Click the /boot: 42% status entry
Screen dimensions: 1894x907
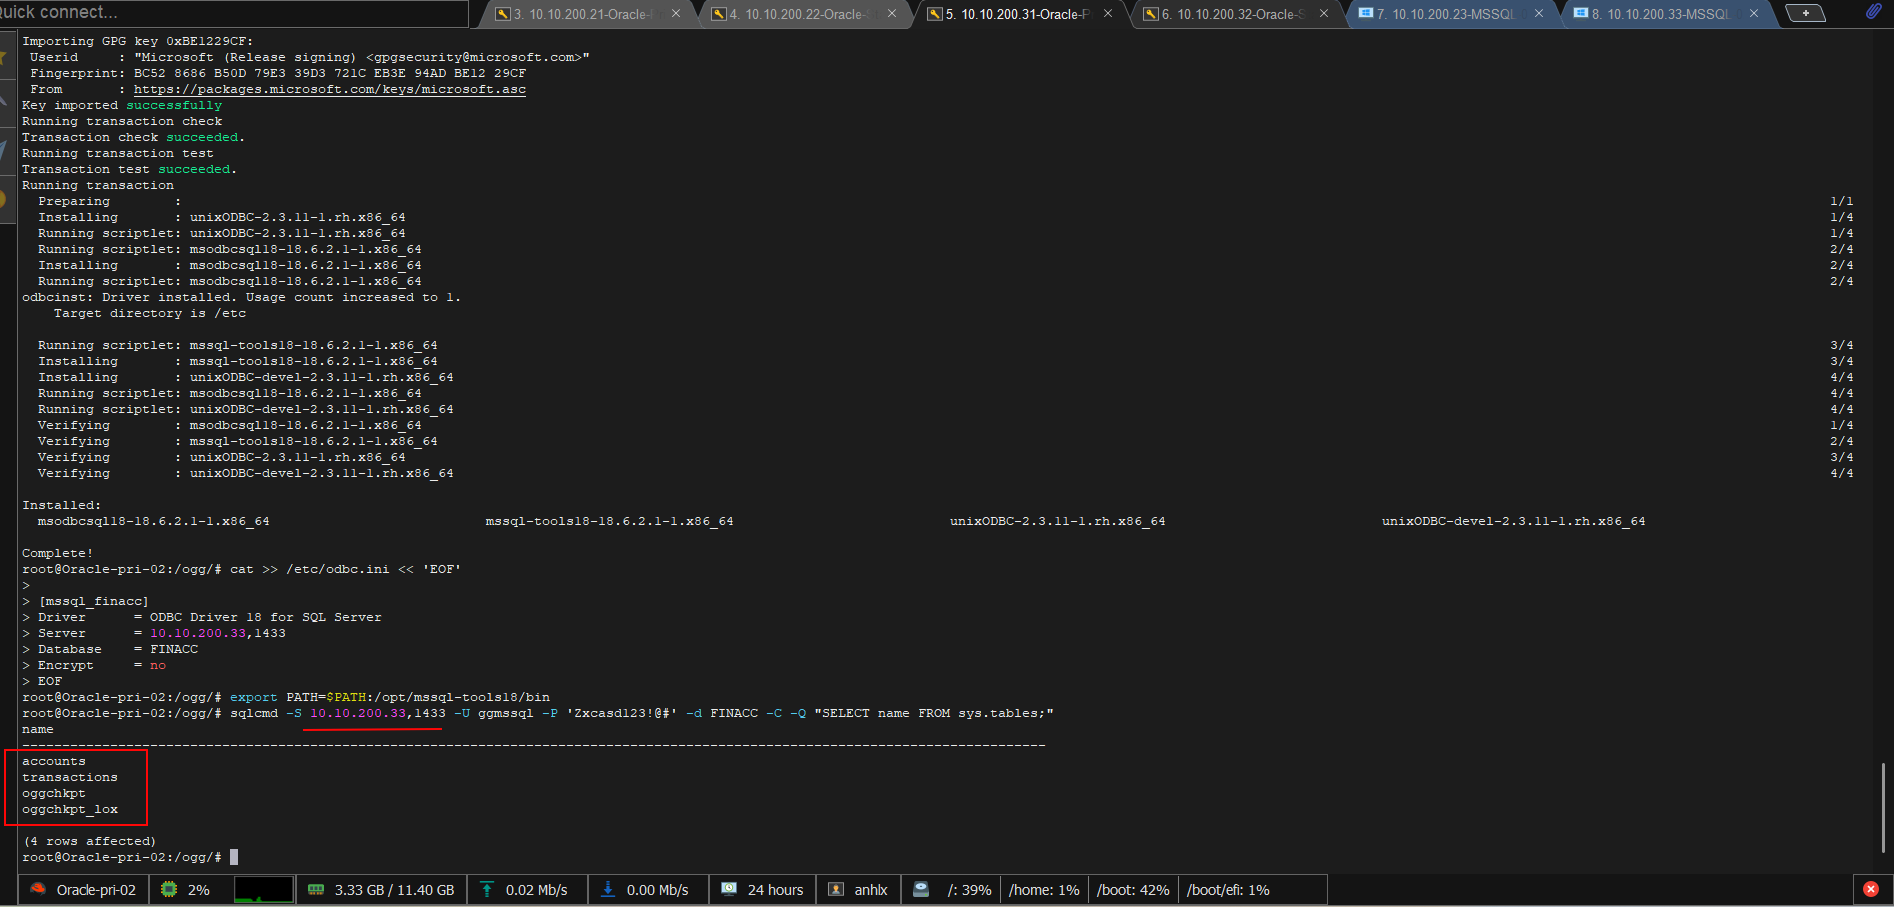click(1133, 890)
